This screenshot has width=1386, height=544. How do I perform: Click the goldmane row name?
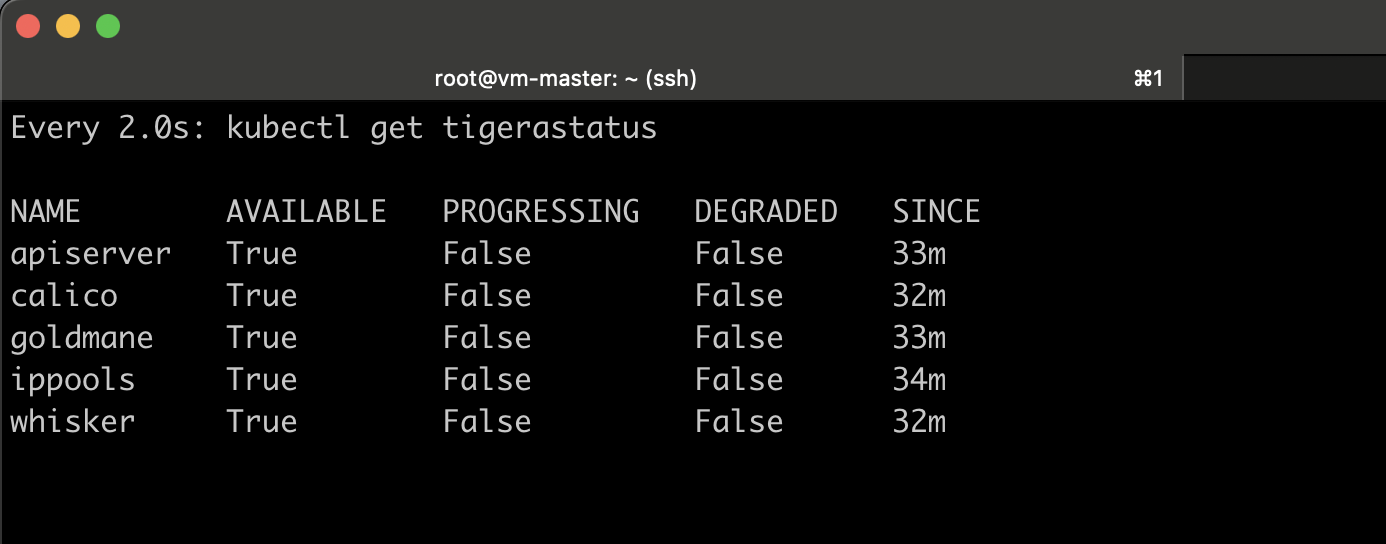(82, 338)
